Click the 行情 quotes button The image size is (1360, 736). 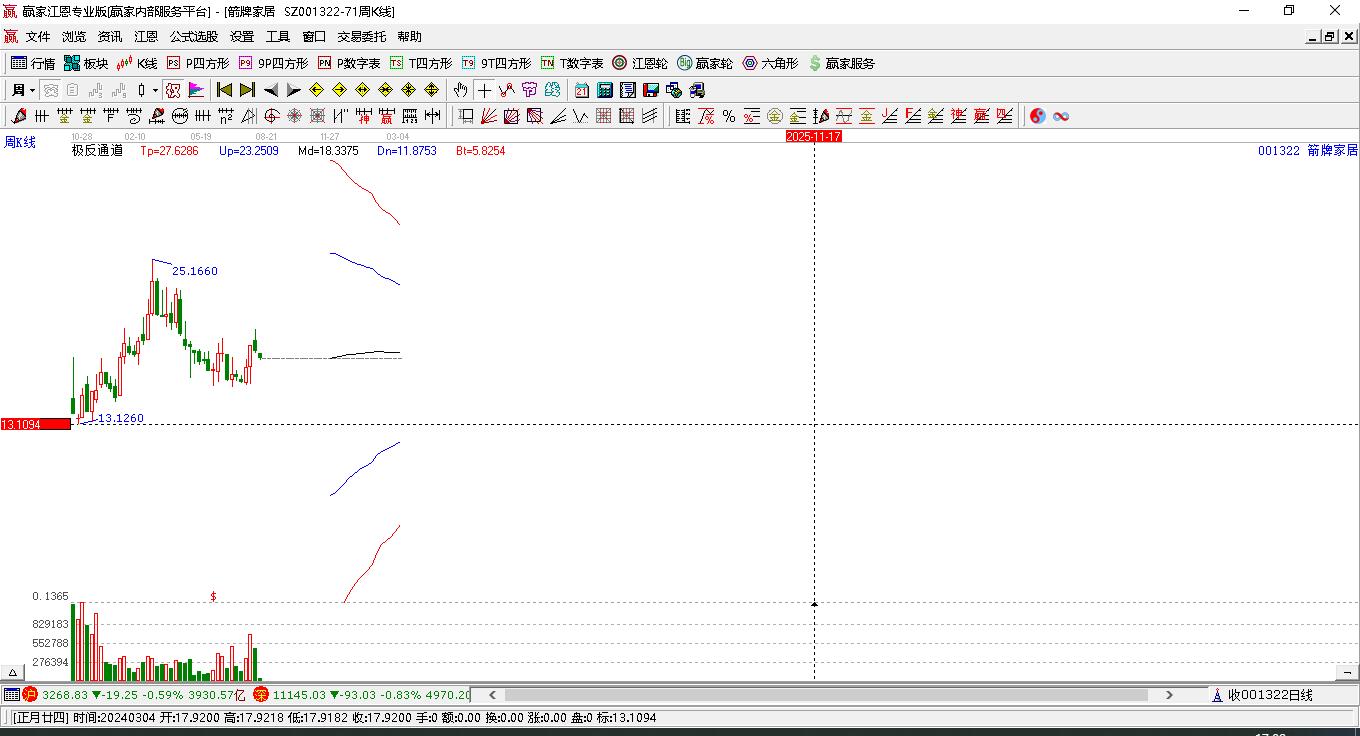pos(33,63)
